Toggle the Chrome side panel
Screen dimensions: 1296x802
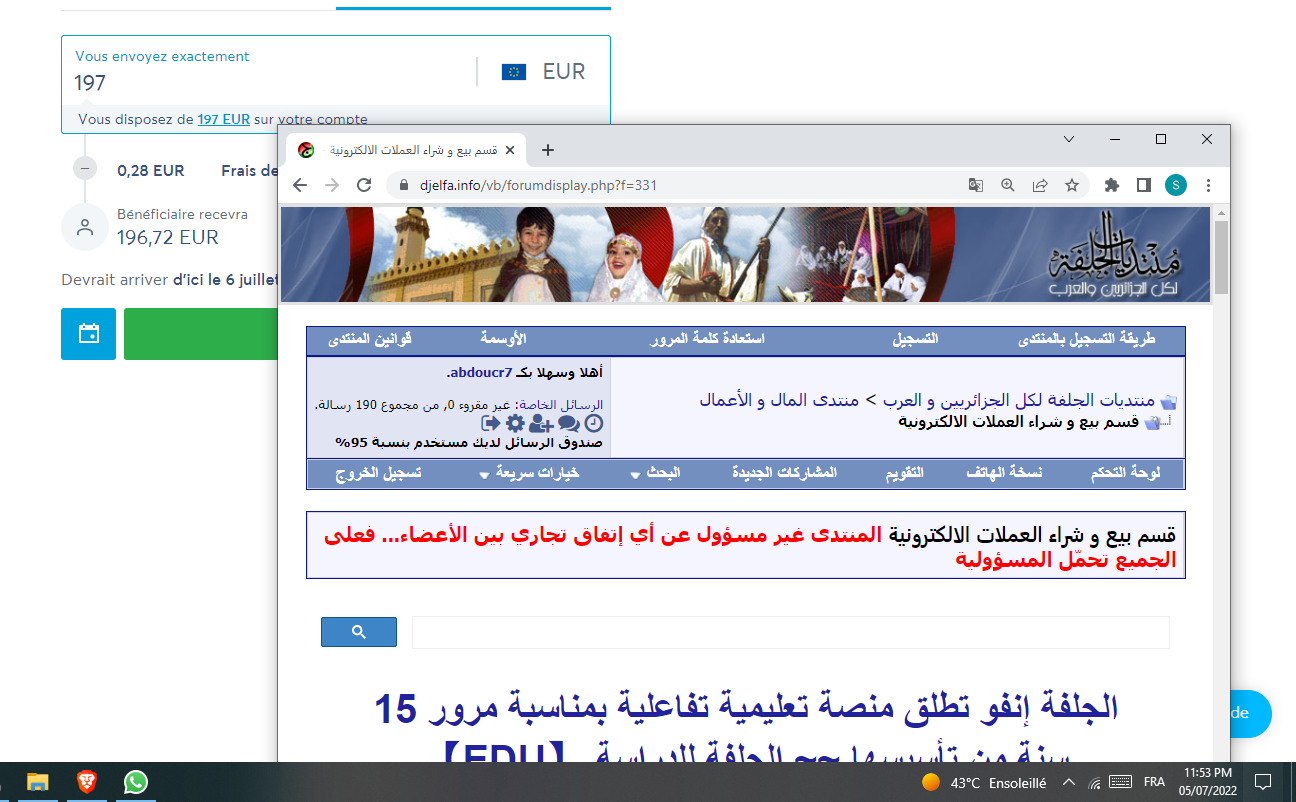pos(1143,185)
